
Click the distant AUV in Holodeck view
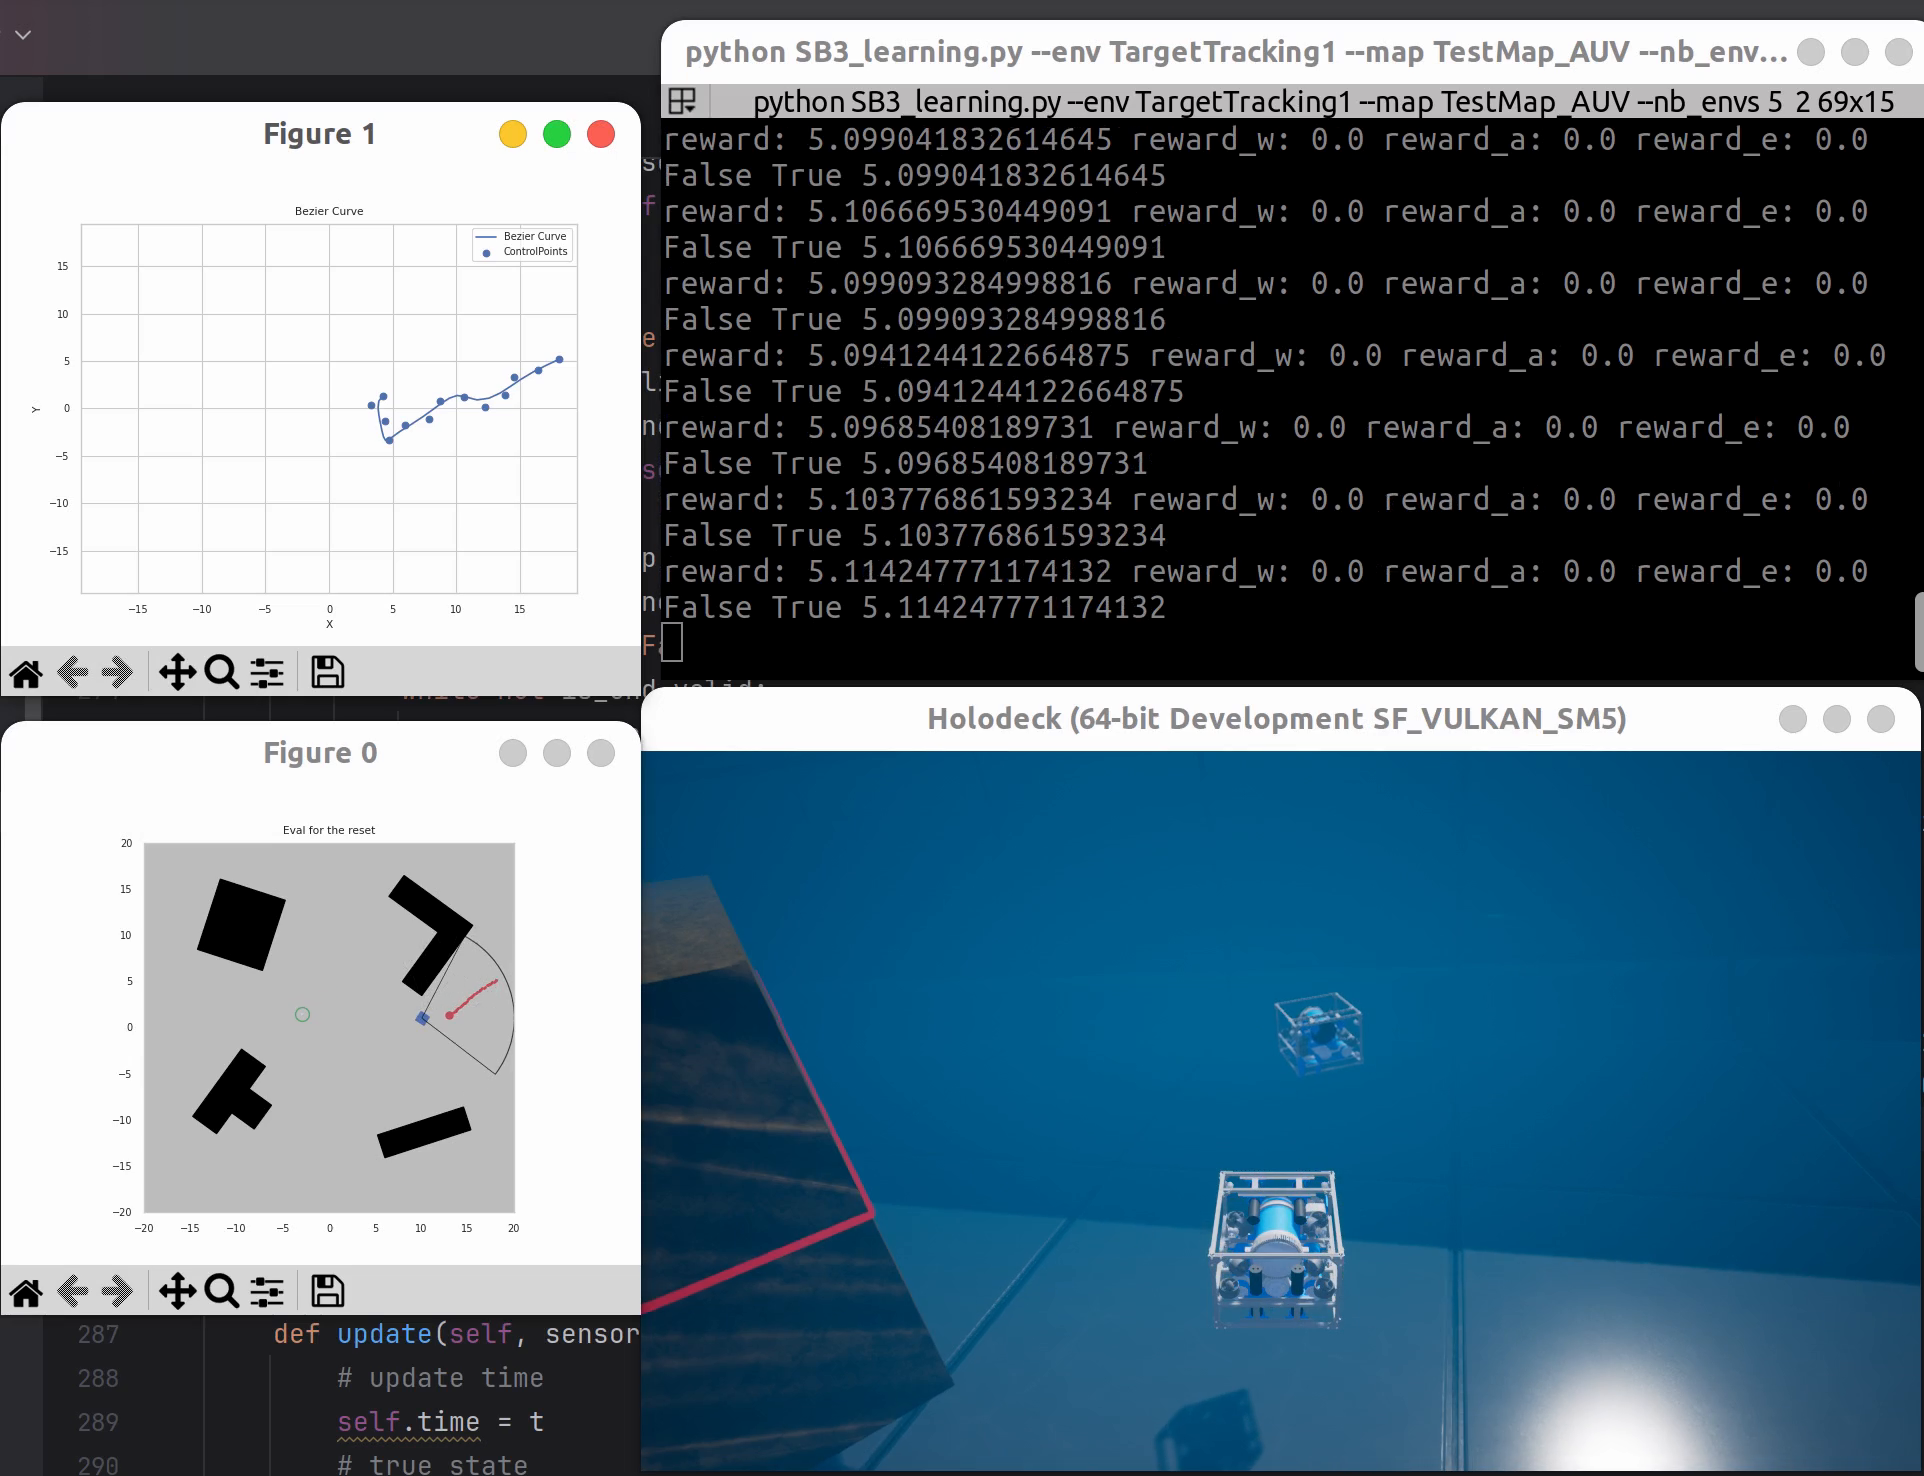(1319, 1033)
